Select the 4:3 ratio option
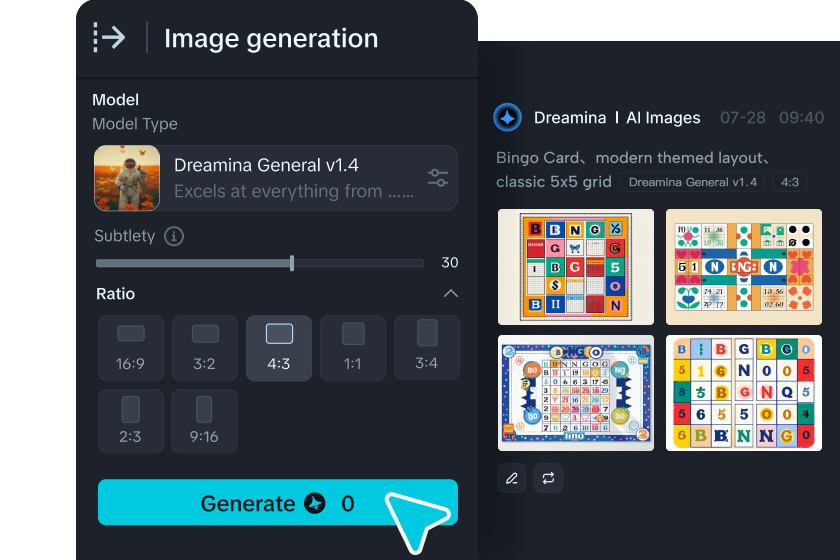This screenshot has width=840, height=560. coord(279,348)
